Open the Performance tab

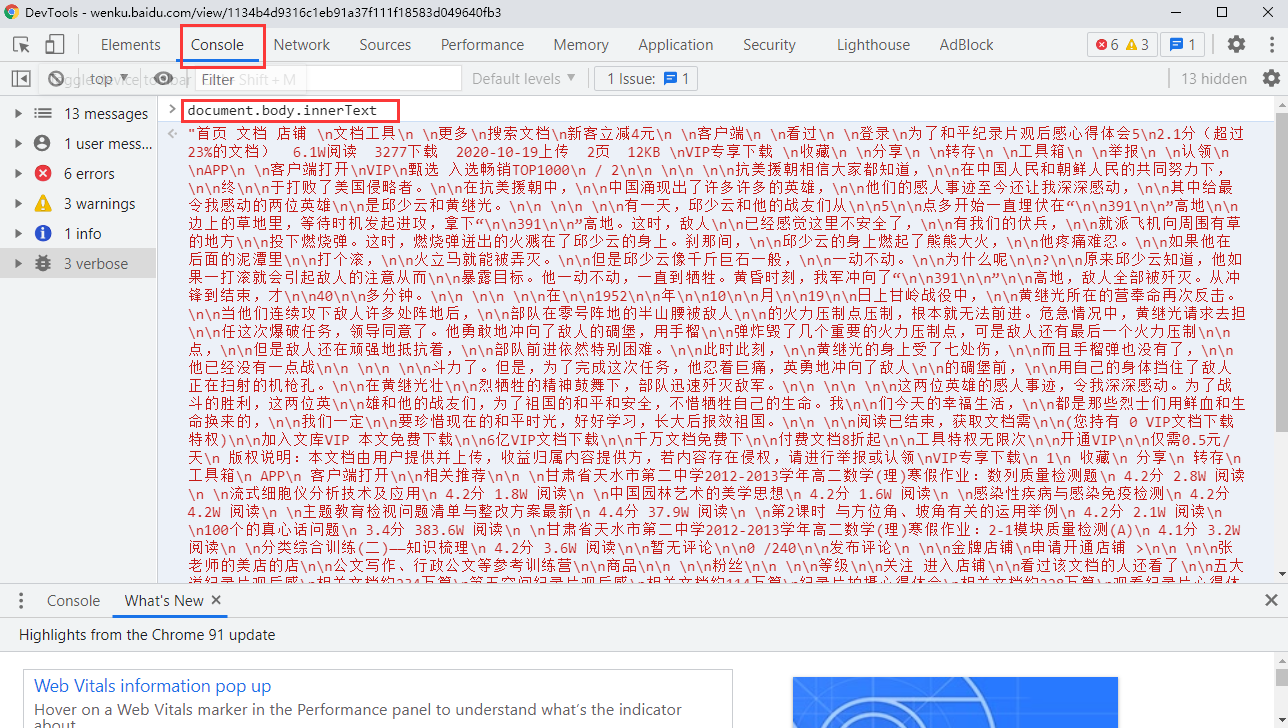[x=482, y=45]
